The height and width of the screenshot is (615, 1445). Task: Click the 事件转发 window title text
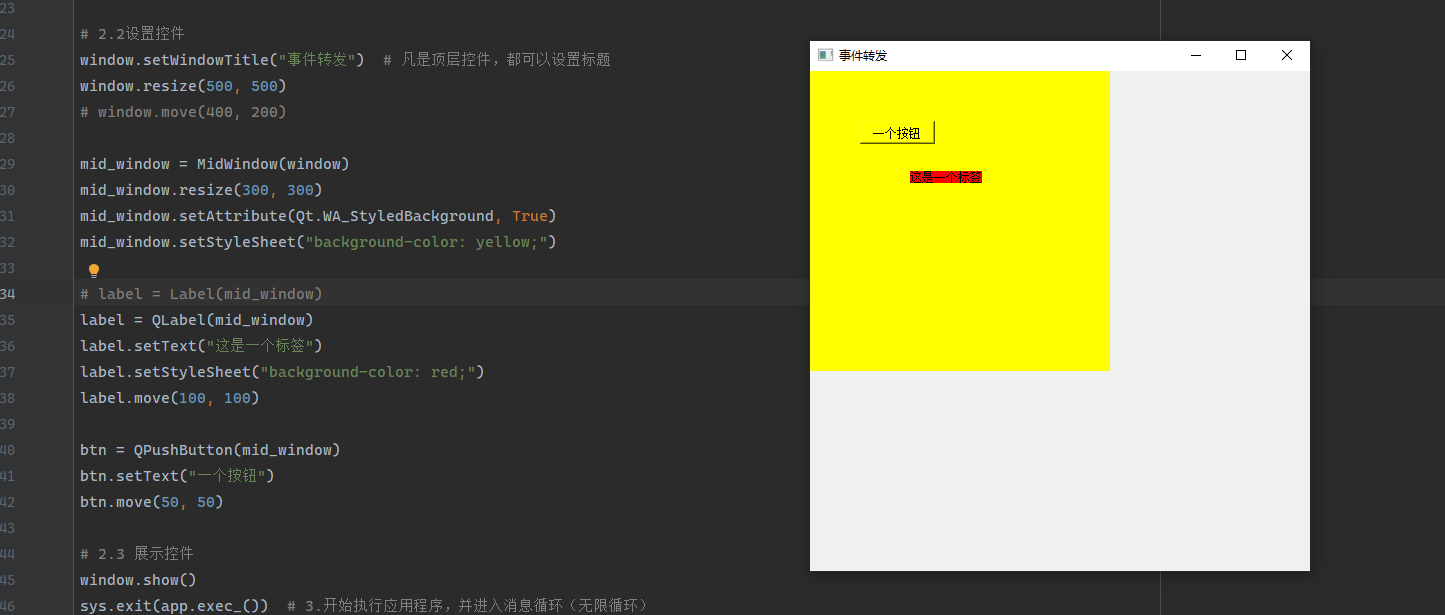click(x=863, y=56)
